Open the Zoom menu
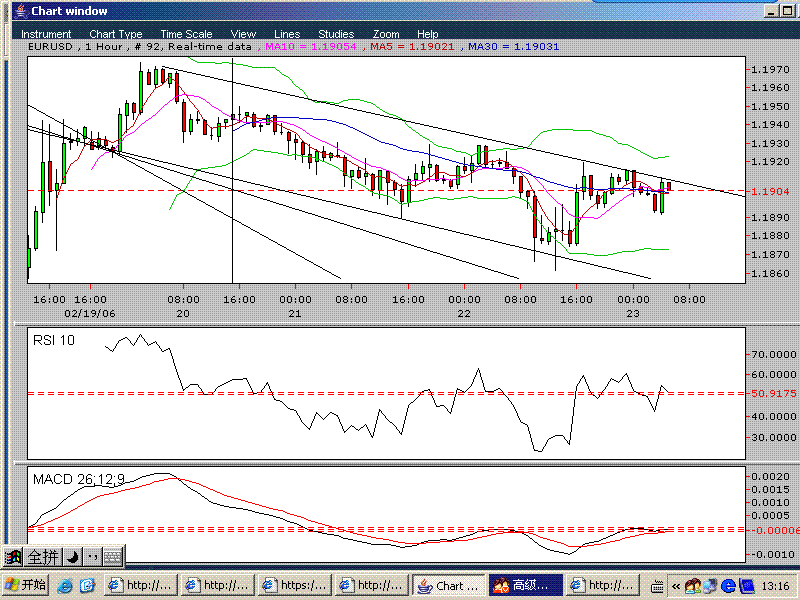 point(386,34)
